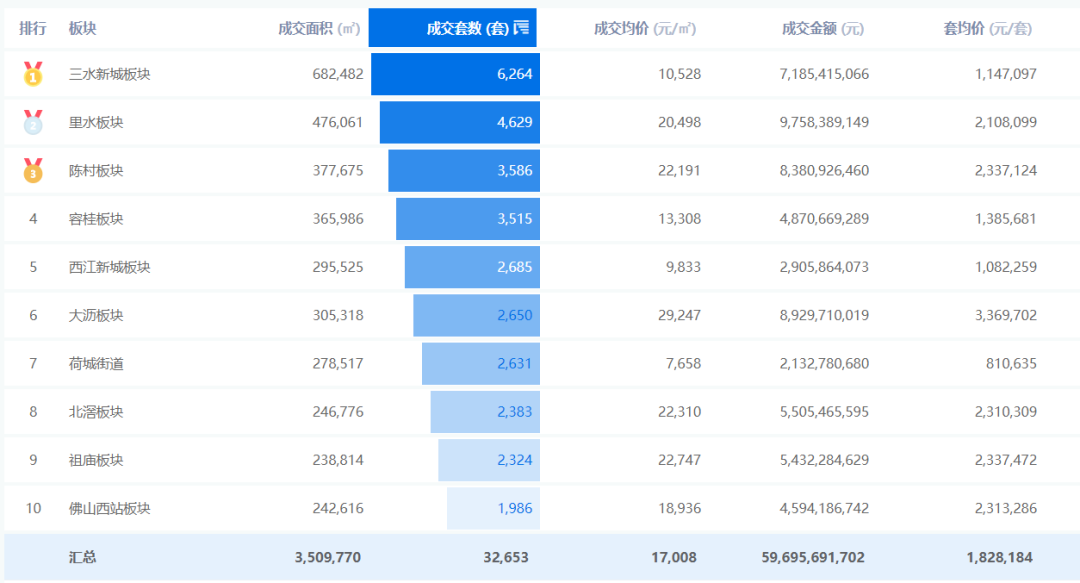Click rank number 10 in 排行 column
This screenshot has height=583, width=1080.
pyautogui.click(x=33, y=509)
